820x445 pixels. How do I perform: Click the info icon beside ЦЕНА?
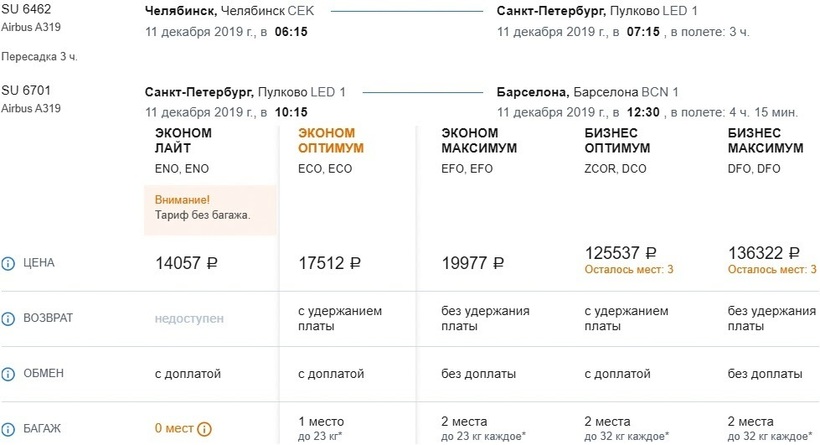click(8, 264)
